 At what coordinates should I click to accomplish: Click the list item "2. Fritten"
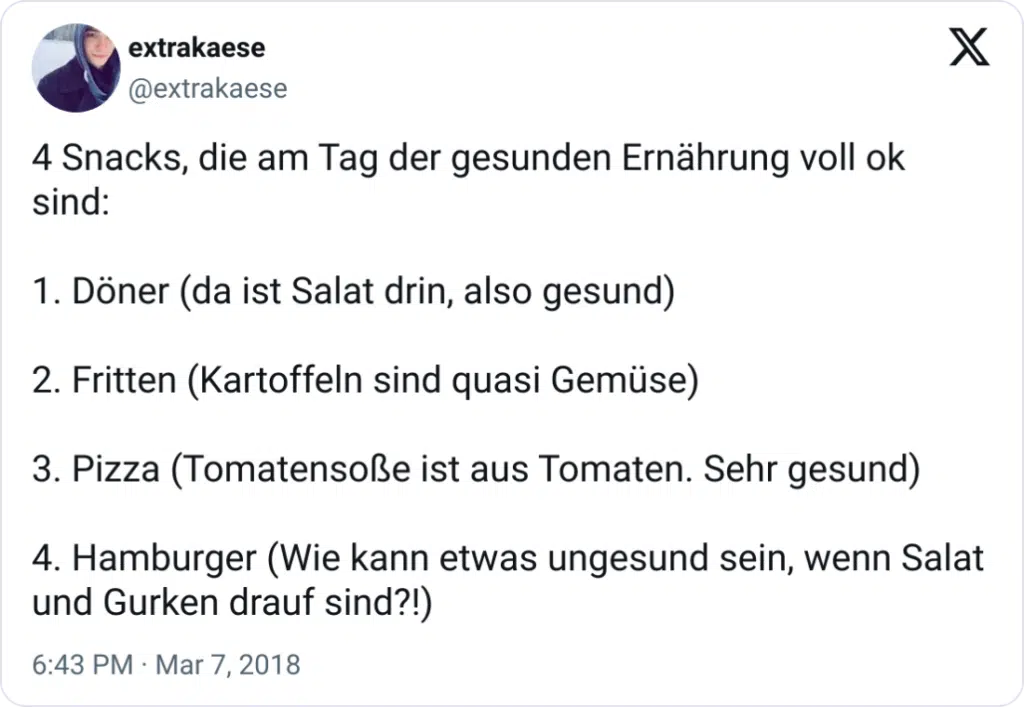point(104,380)
